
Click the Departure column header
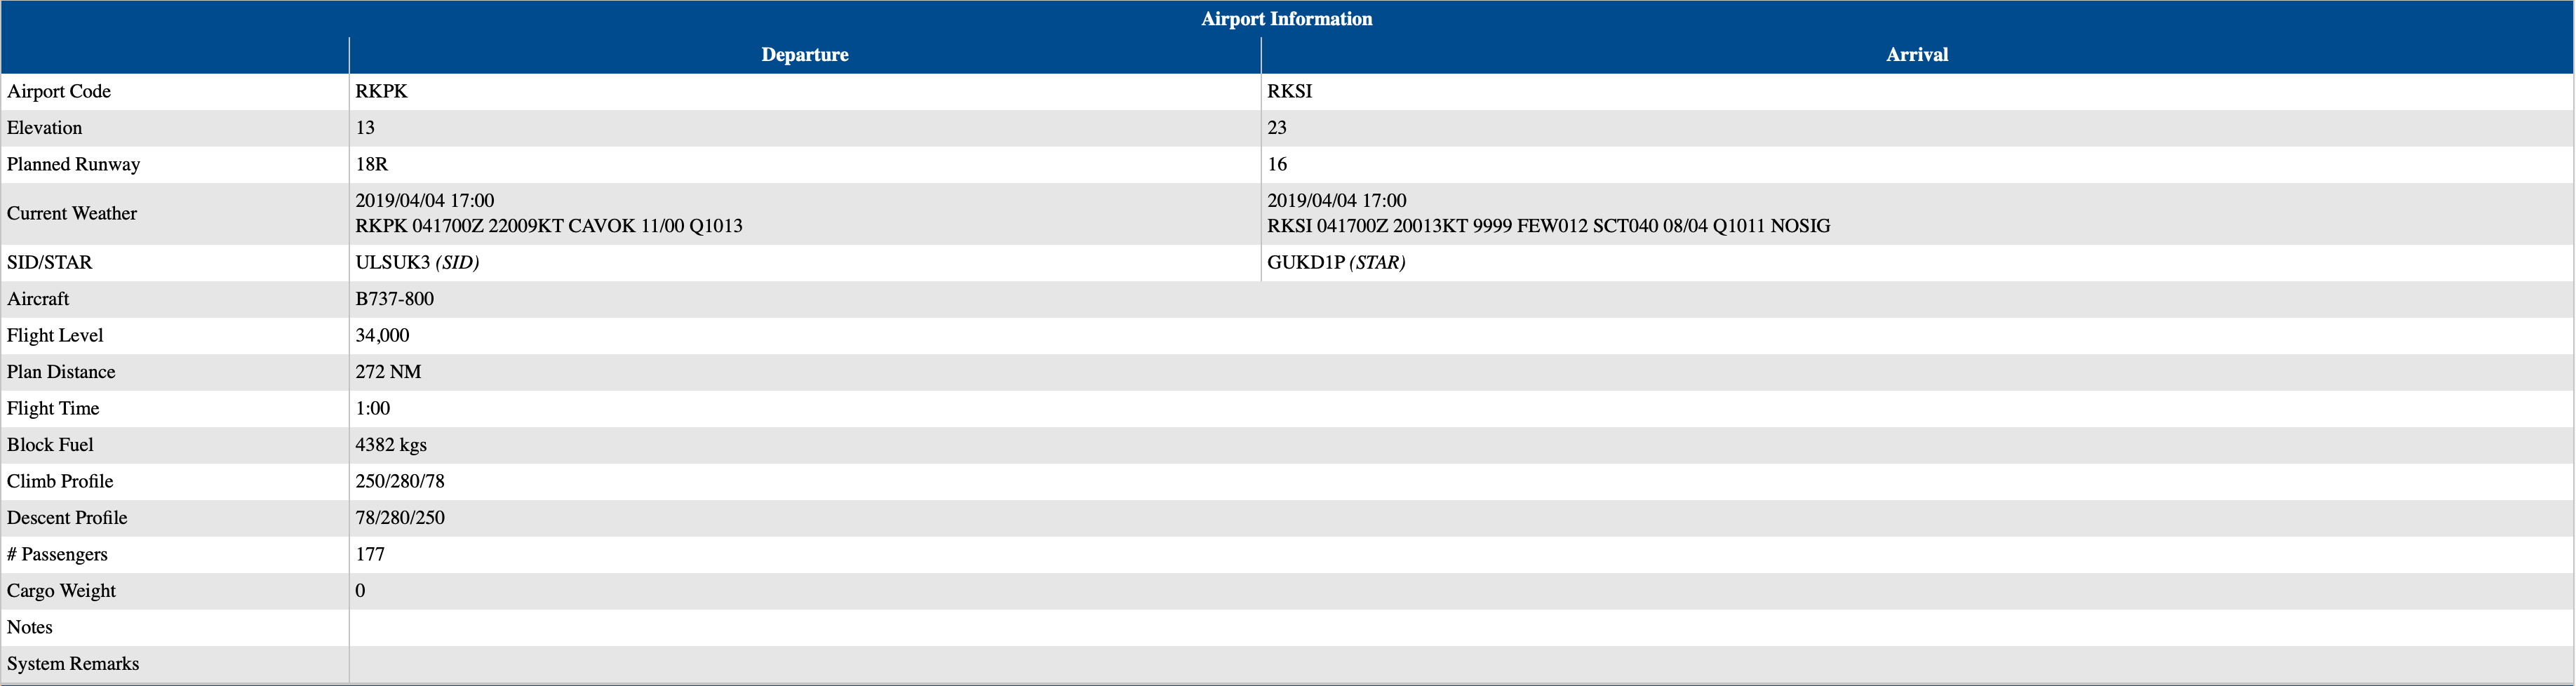[804, 55]
